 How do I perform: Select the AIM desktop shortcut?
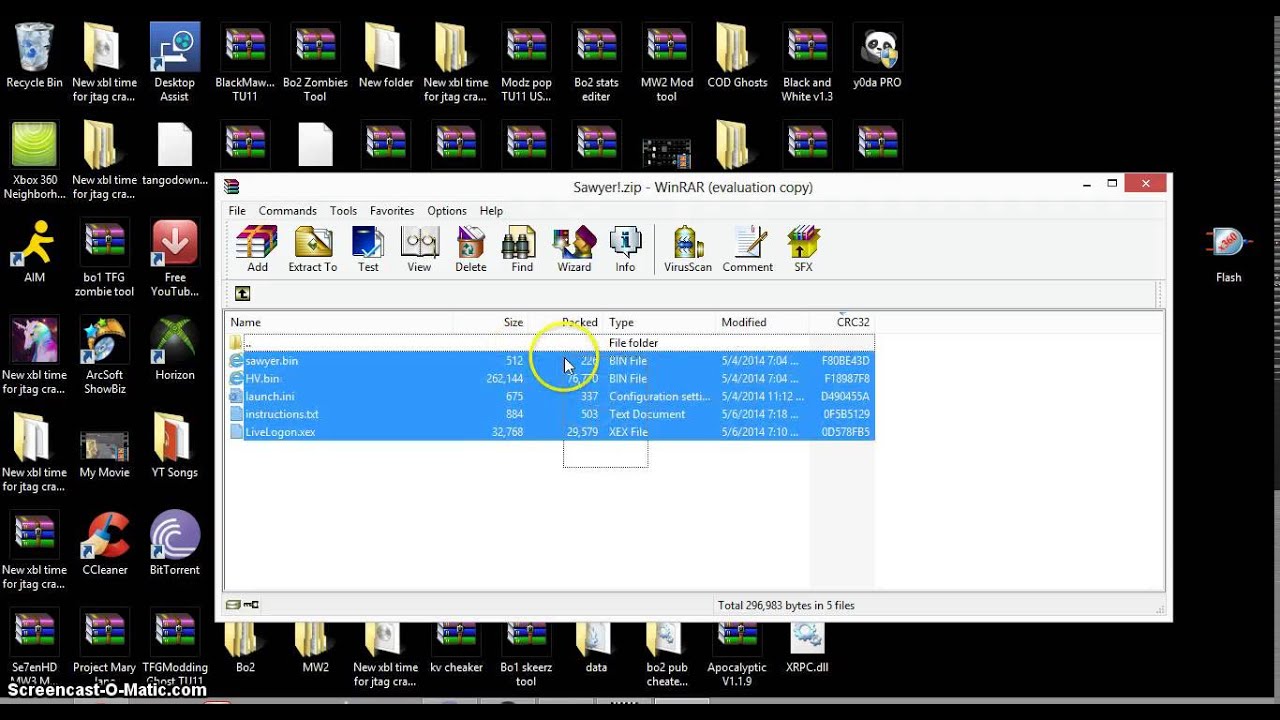(34, 251)
